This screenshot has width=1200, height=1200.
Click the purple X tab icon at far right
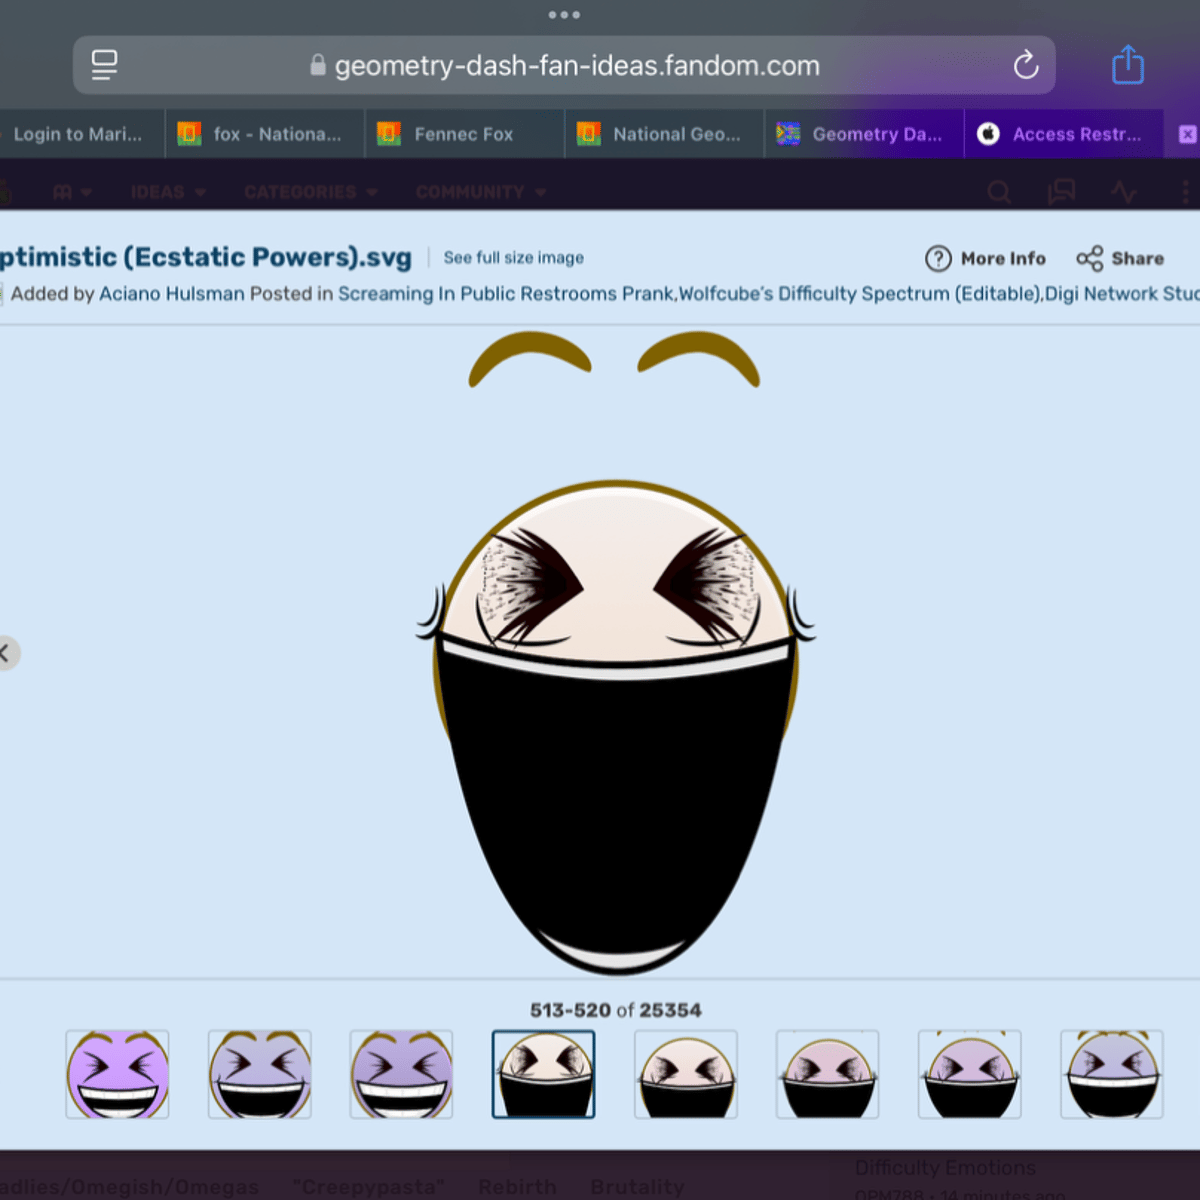[x=1187, y=134]
